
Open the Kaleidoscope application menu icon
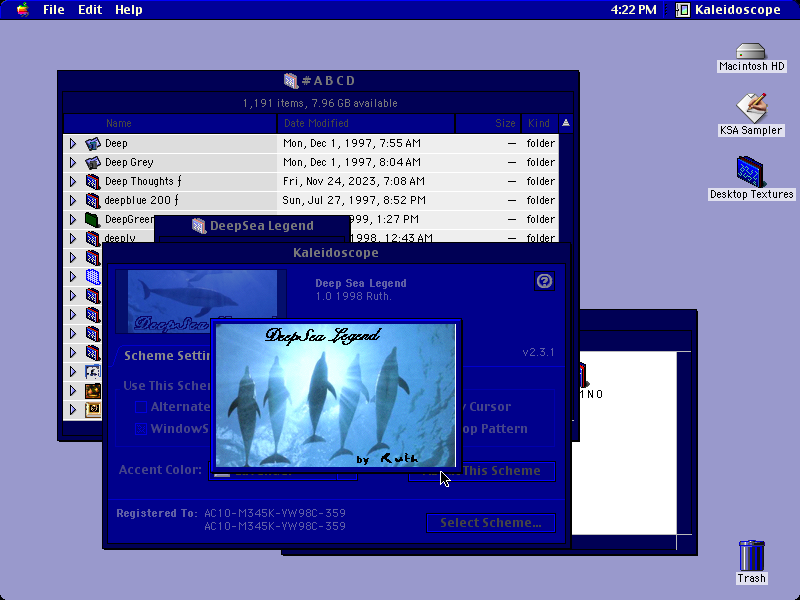pos(682,10)
